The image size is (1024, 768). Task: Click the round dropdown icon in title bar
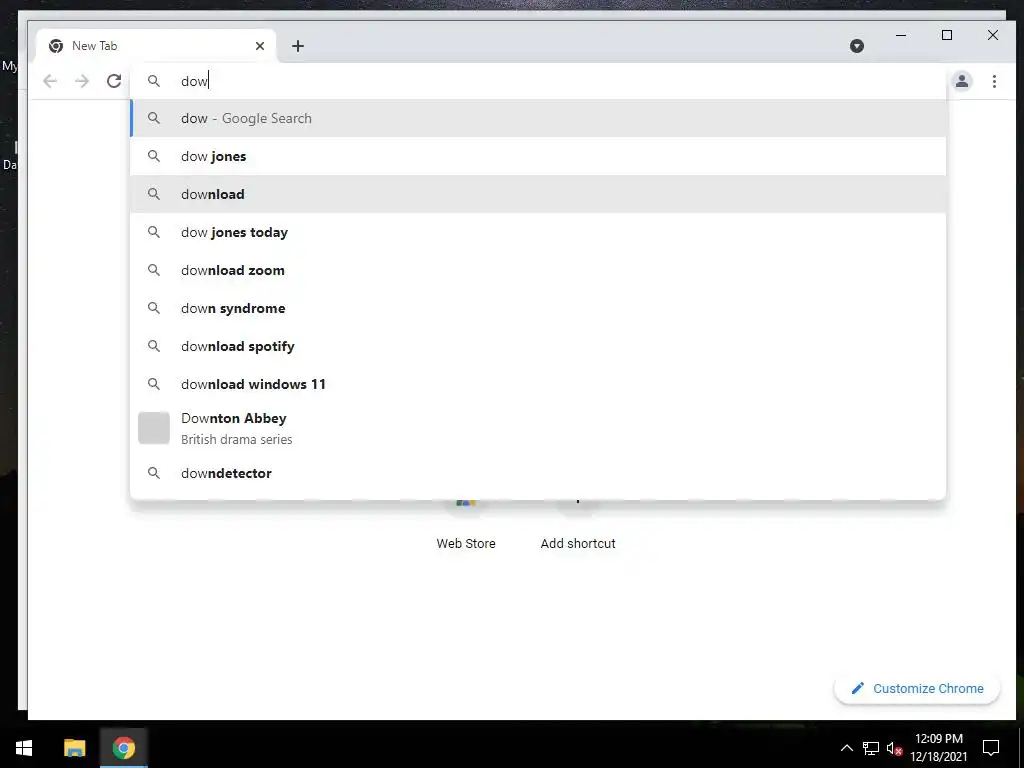[857, 46]
